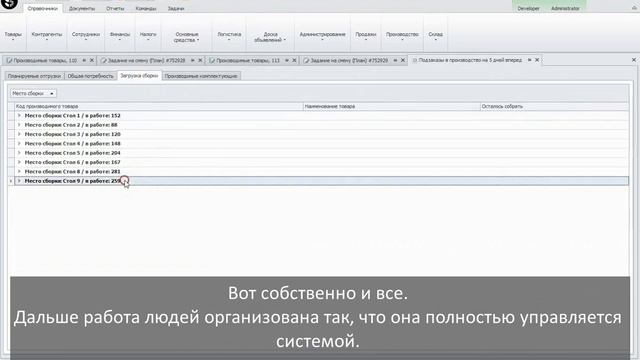Pin the Производимые товары, 110 tab
The image size is (640, 360).
84,60
